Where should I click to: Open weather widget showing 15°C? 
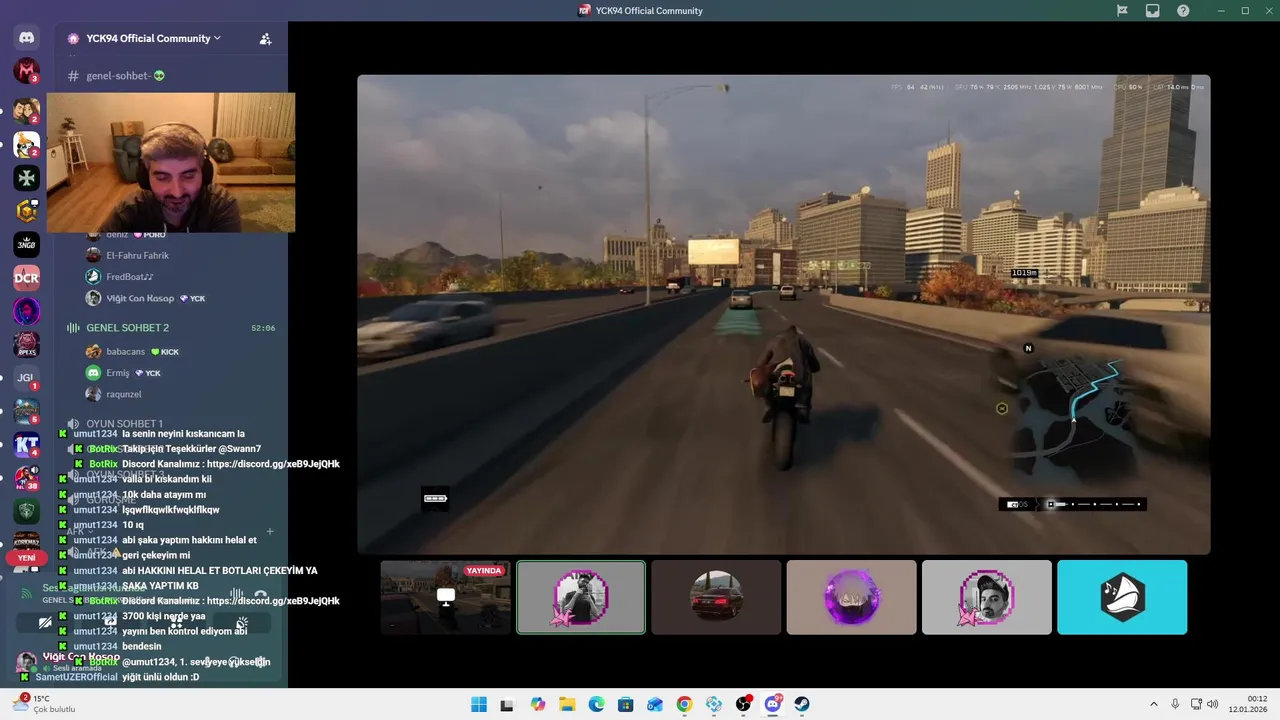tap(44, 704)
